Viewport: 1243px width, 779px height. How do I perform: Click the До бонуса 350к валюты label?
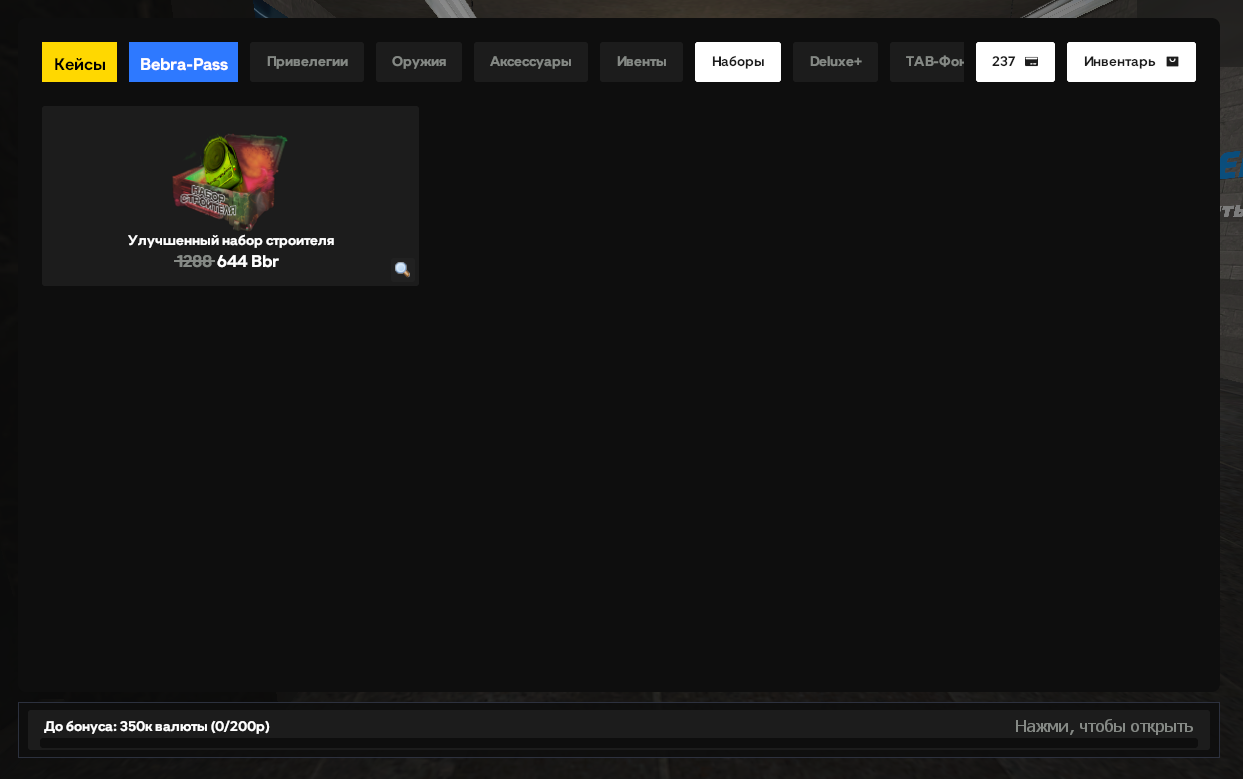[157, 726]
